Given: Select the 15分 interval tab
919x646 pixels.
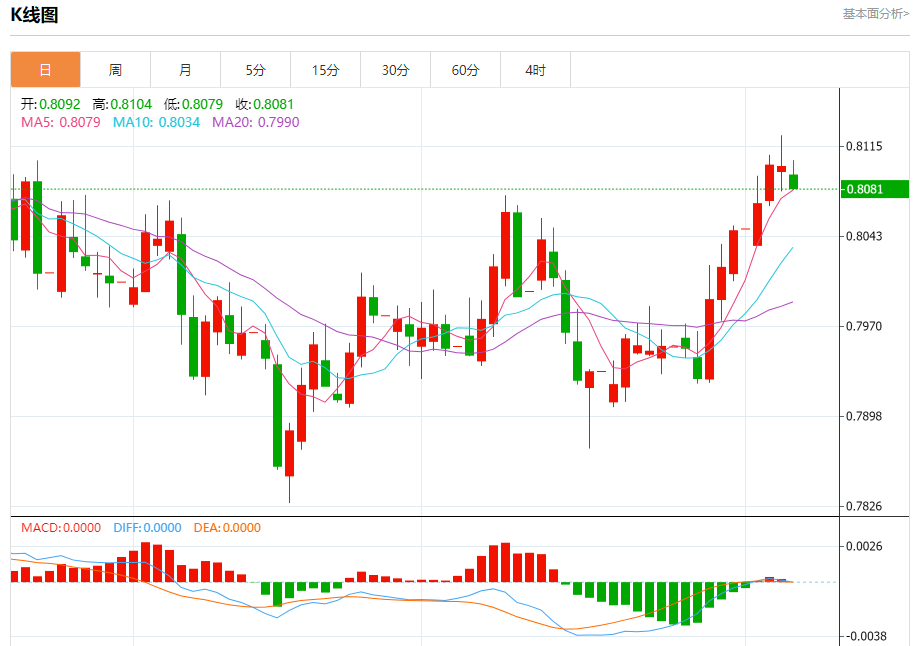Looking at the screenshot, I should [x=325, y=70].
